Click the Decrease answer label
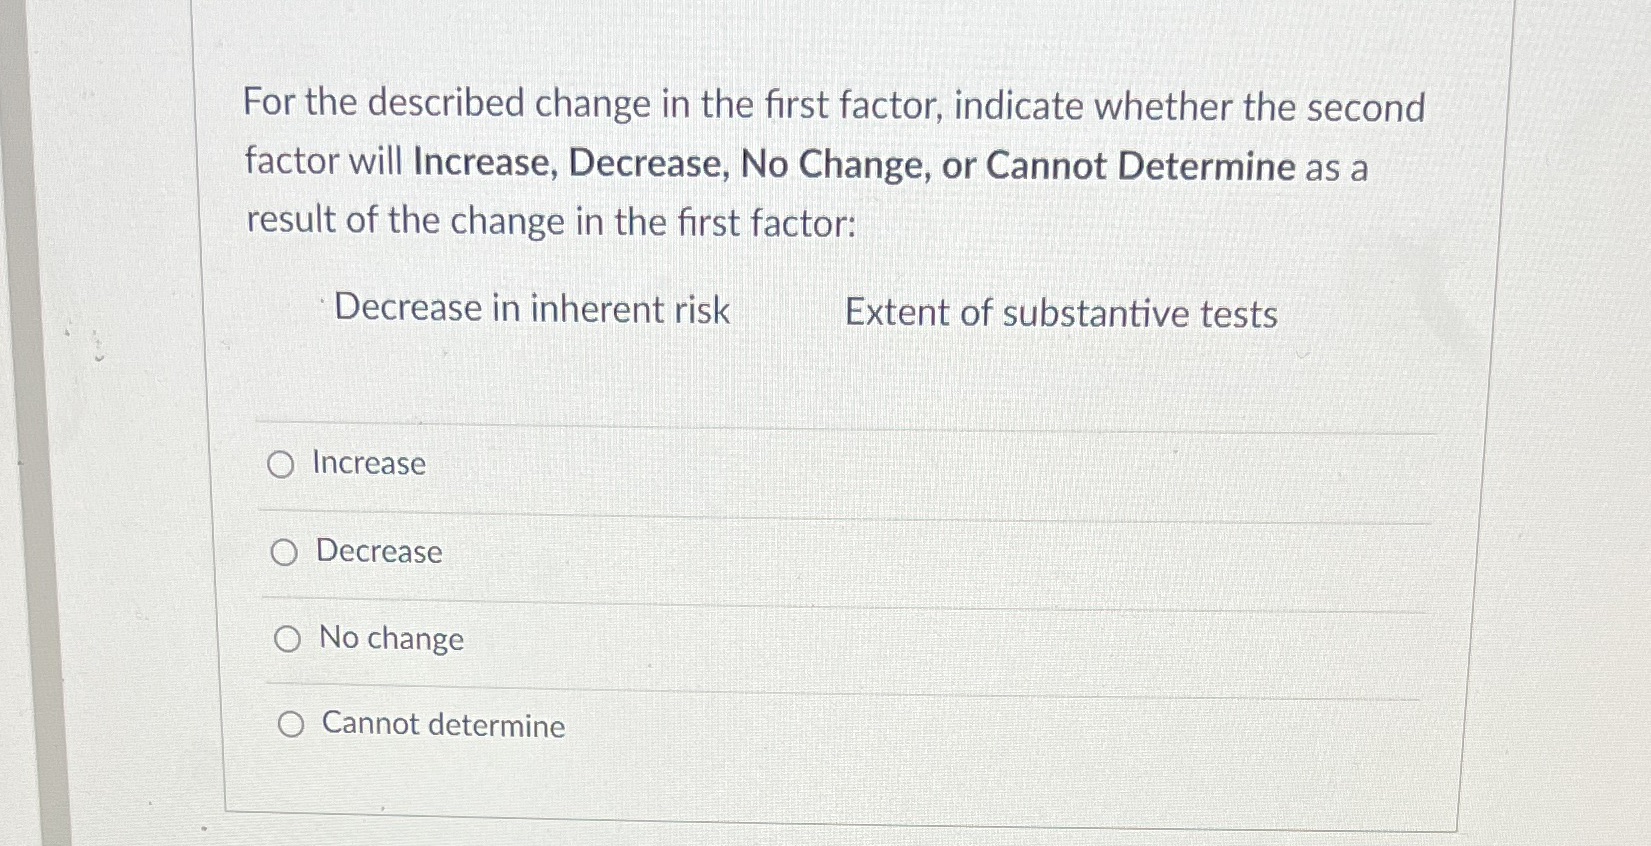The width and height of the screenshot is (1651, 846). (x=378, y=551)
